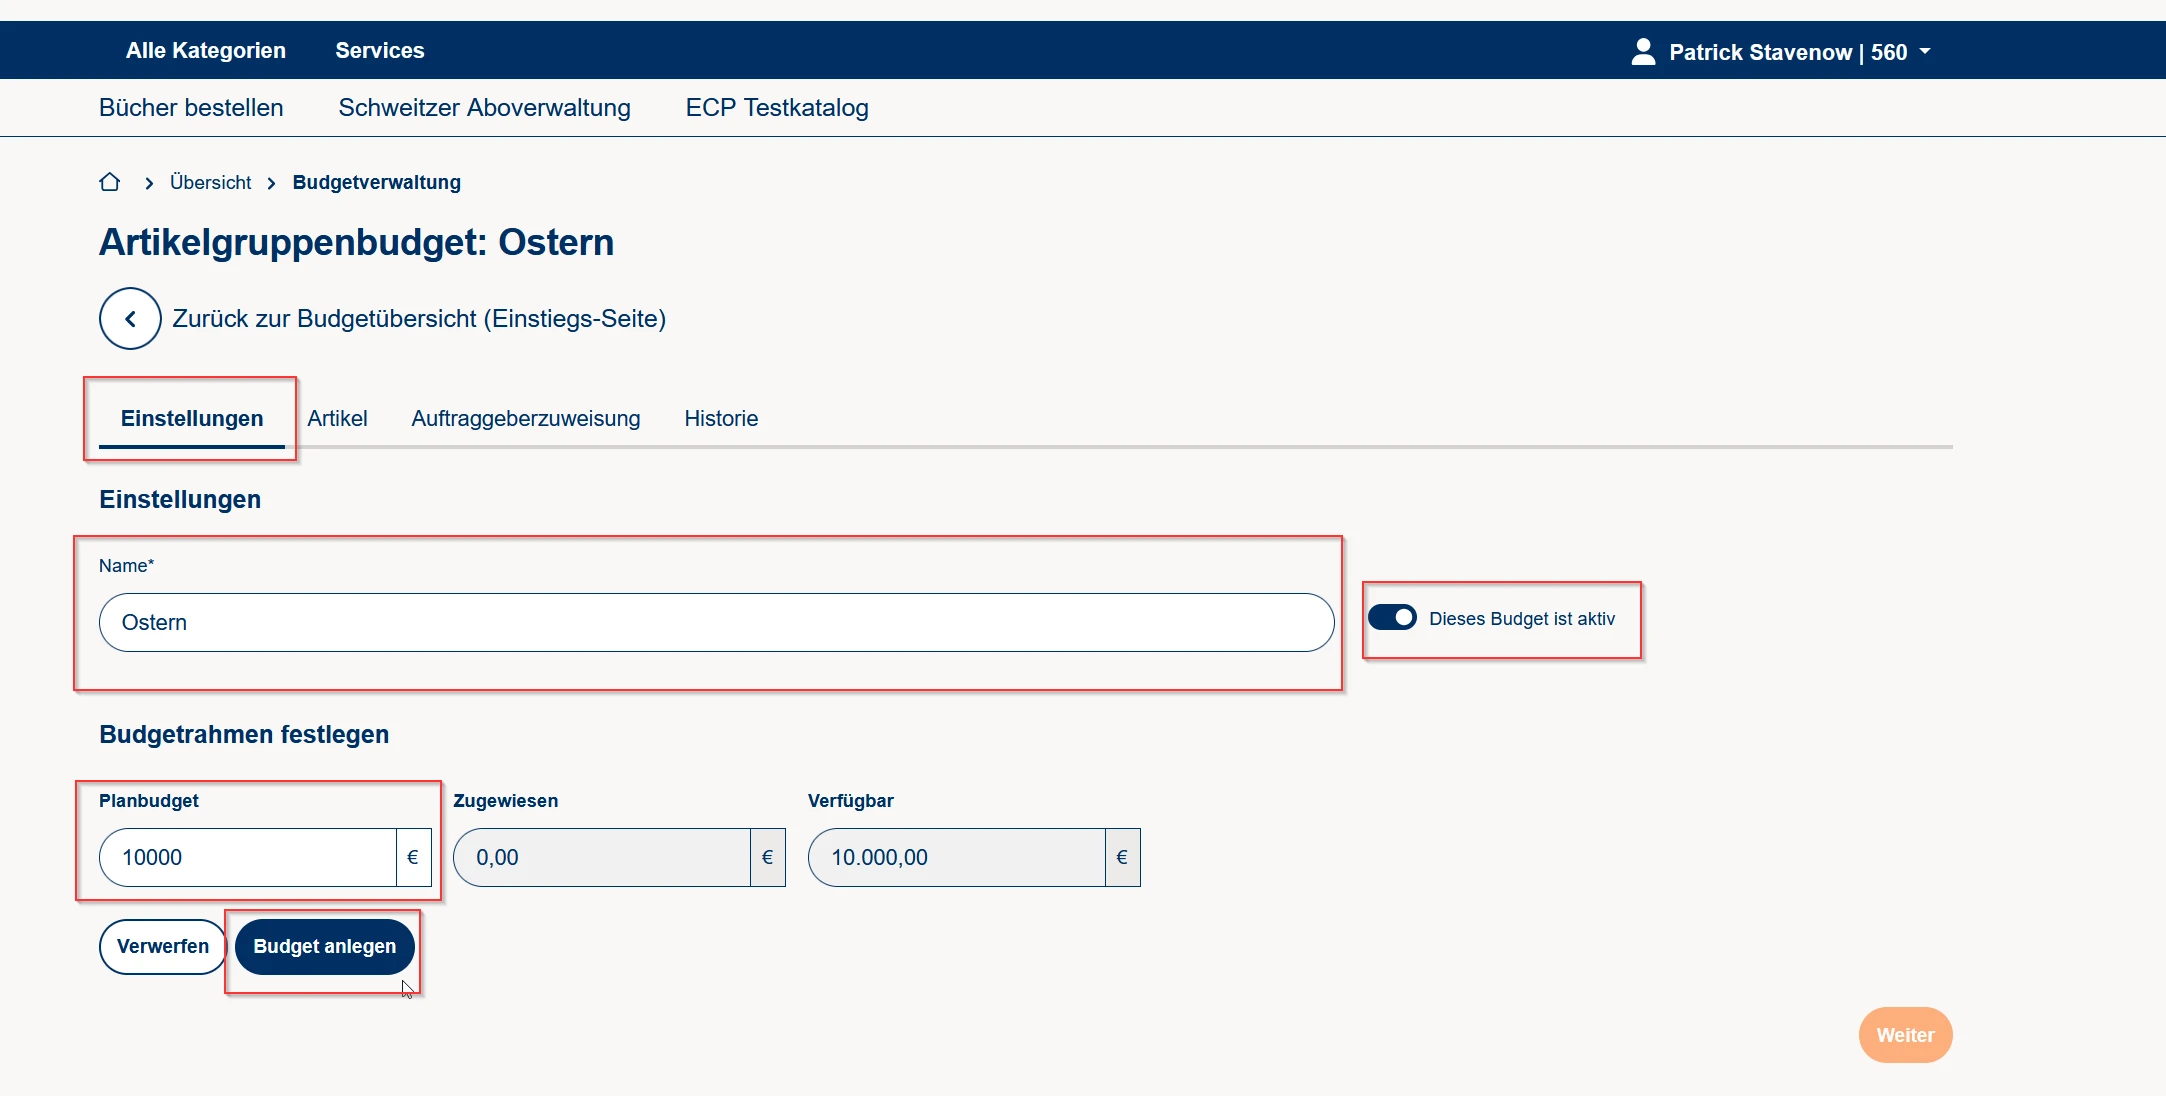
Task: Open the Historie tab
Action: click(x=720, y=418)
